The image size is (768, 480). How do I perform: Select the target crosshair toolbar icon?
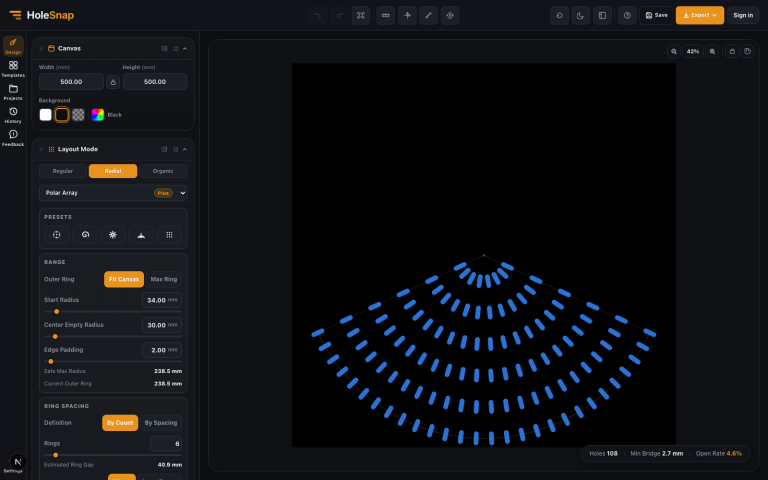[x=450, y=15]
